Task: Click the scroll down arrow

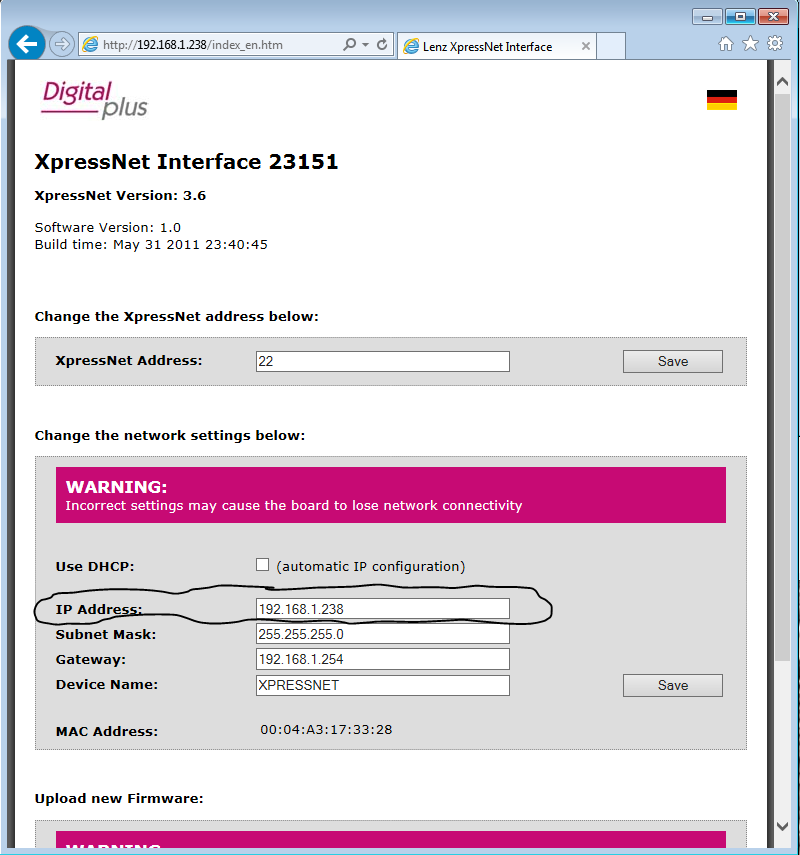Action: 783,826
